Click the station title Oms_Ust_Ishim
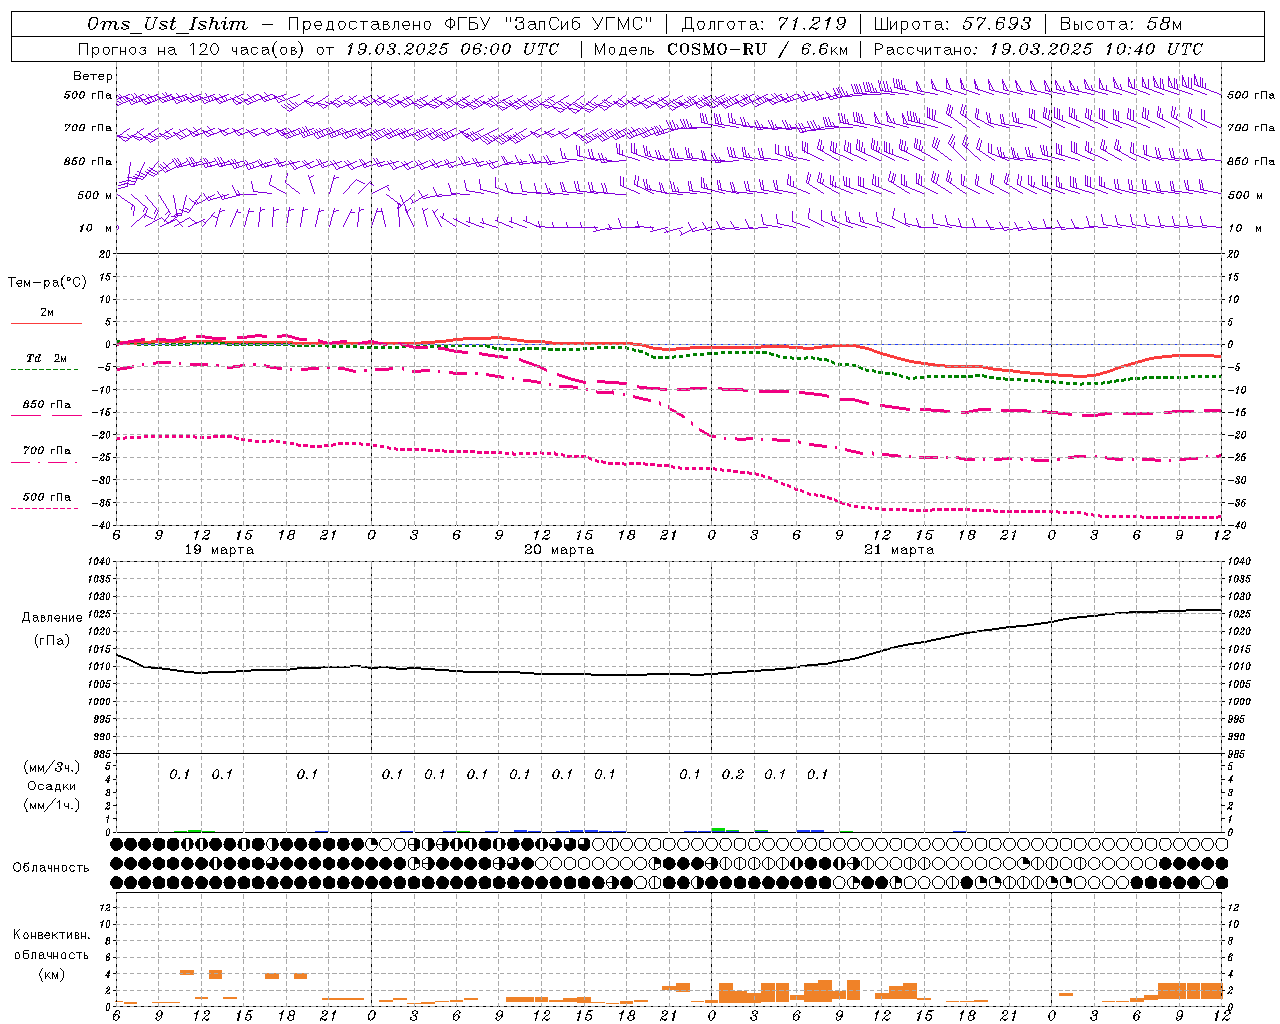Viewport: 1280px width, 1024px height. pos(167,24)
